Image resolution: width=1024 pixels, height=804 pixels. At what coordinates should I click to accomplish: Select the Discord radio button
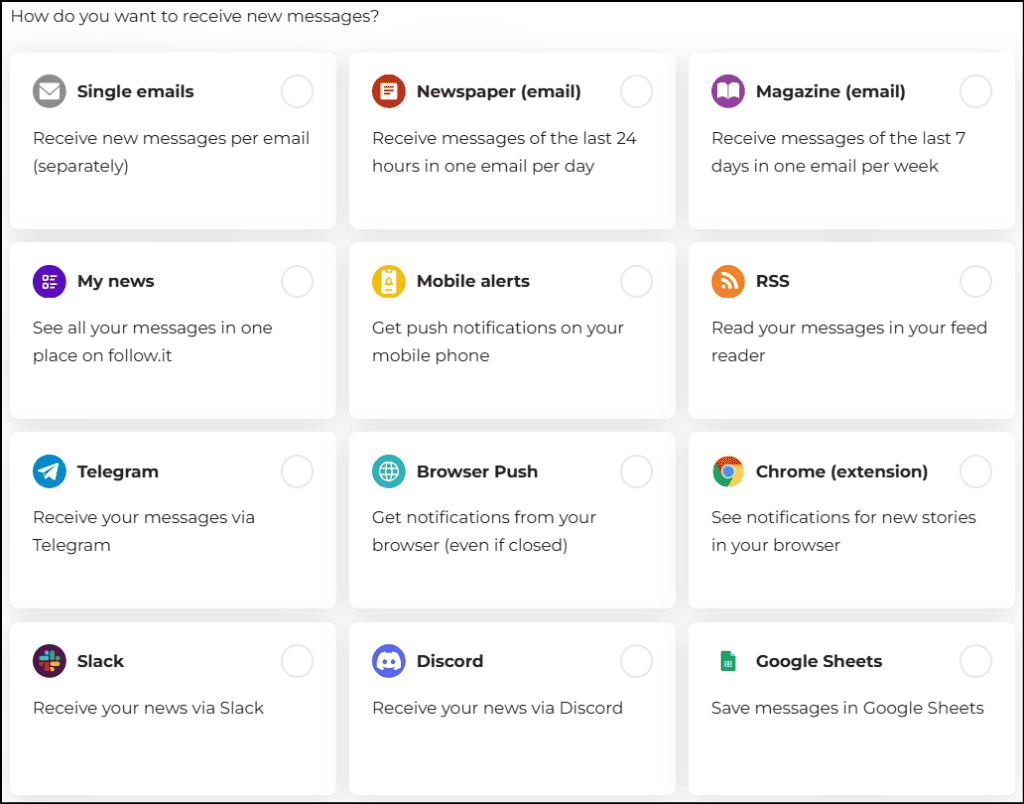[637, 661]
